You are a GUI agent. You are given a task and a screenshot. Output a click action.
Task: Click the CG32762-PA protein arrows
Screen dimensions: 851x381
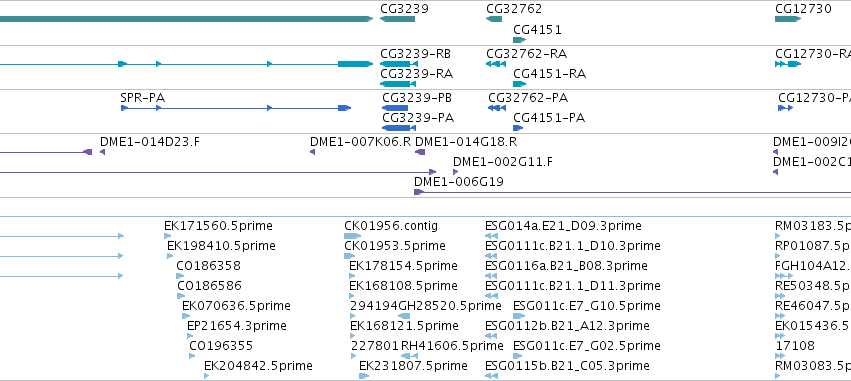click(x=497, y=108)
